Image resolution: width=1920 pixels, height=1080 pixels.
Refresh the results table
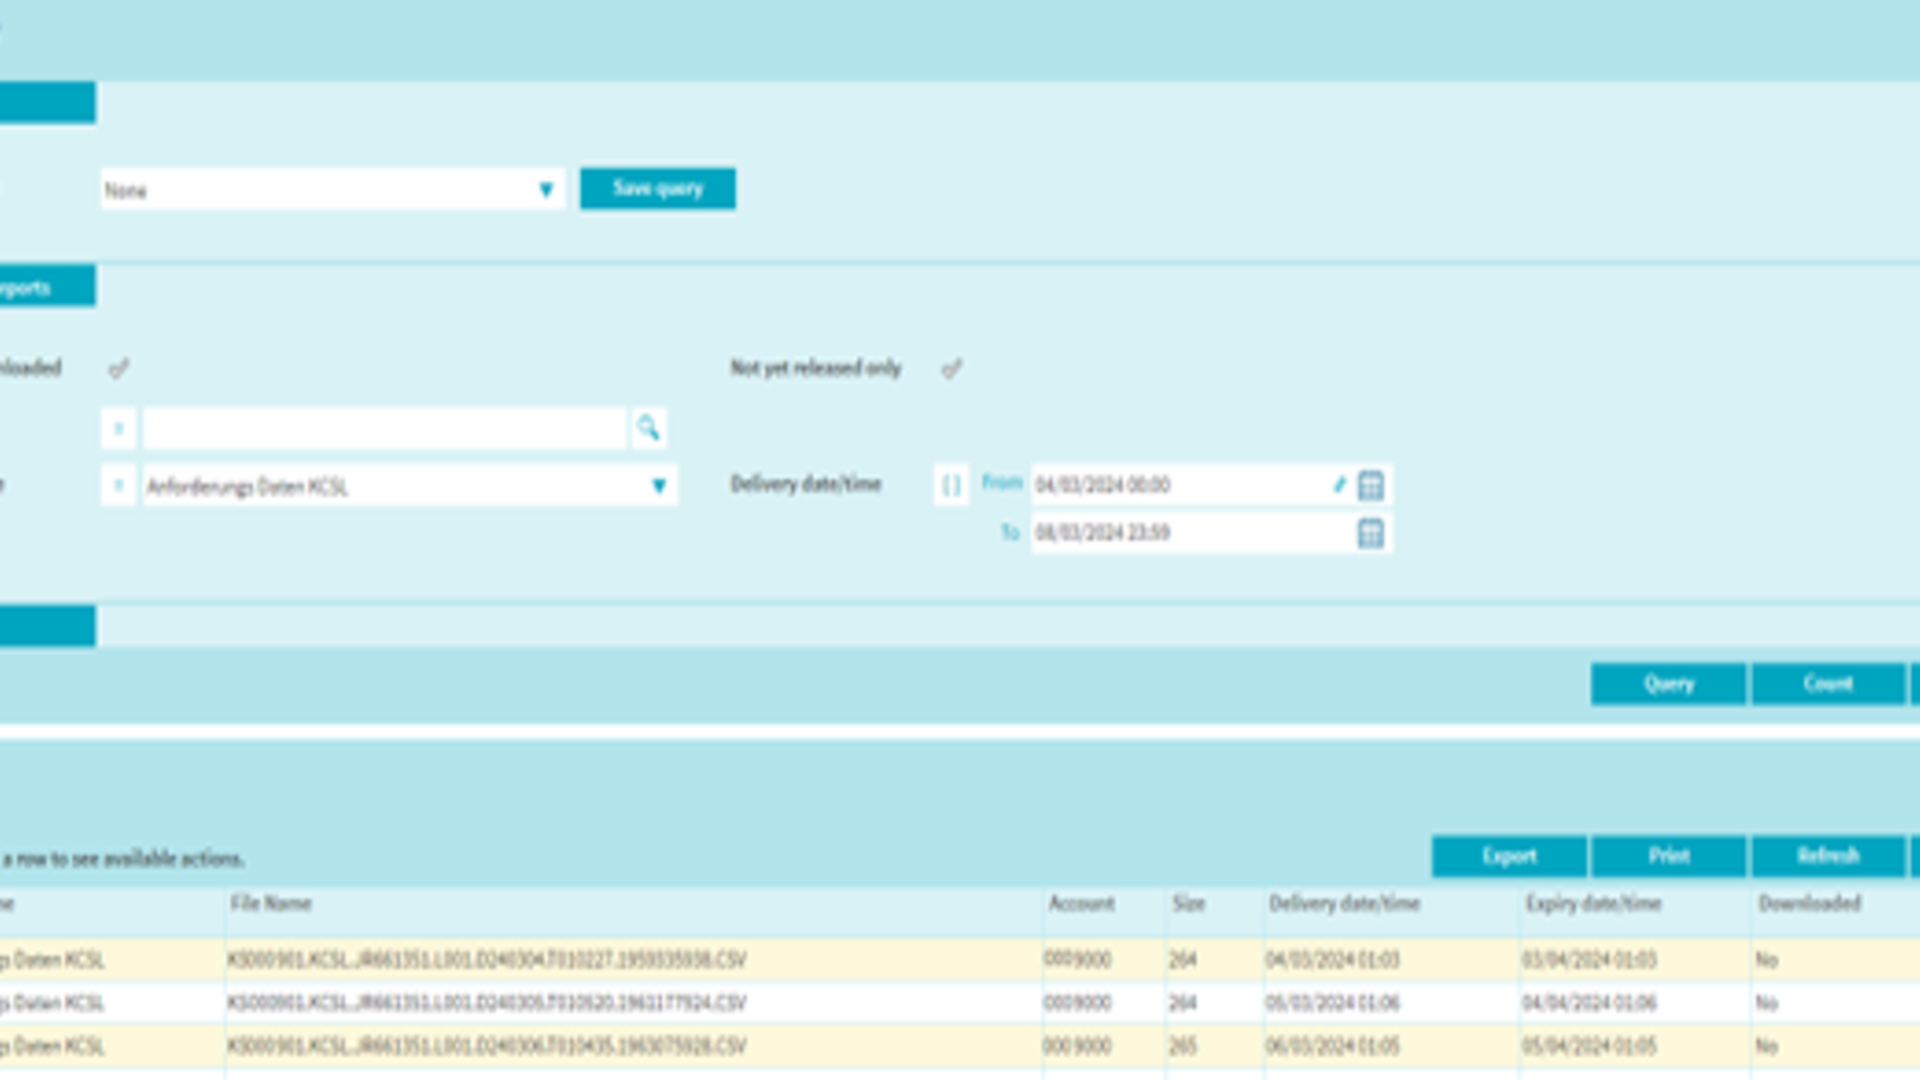(1827, 856)
